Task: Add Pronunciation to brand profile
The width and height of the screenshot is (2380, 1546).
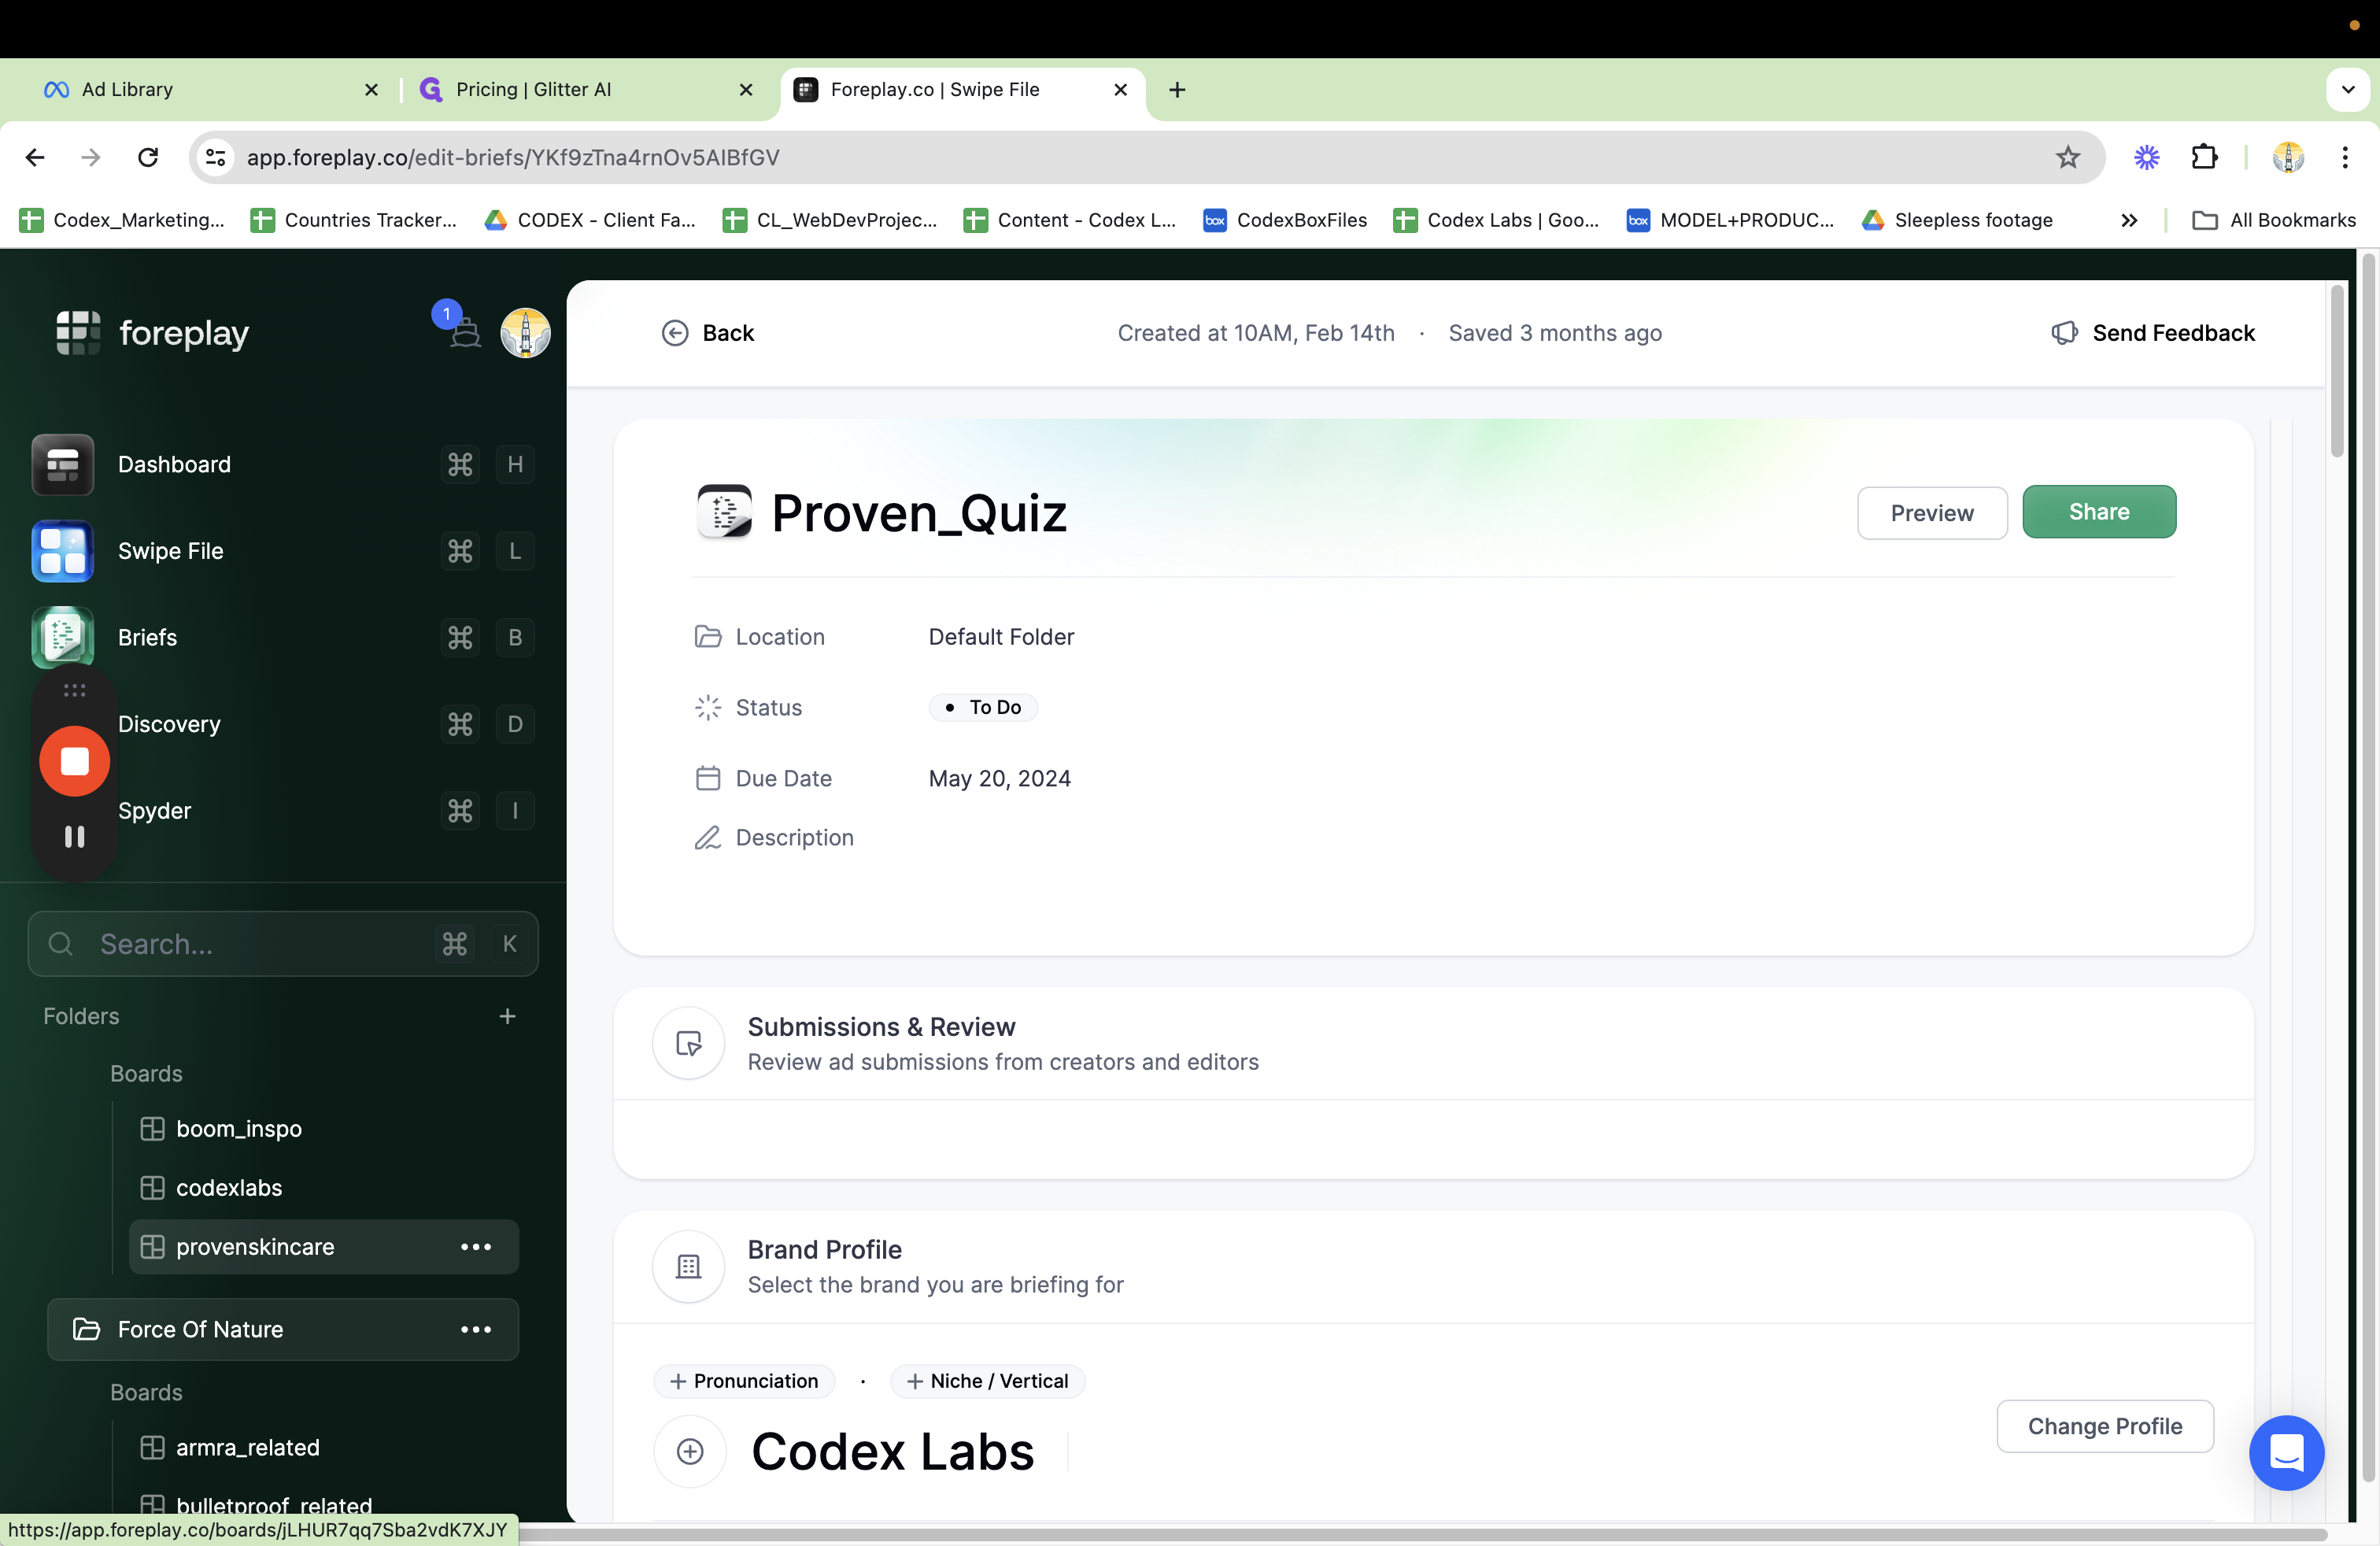Action: pos(744,1381)
